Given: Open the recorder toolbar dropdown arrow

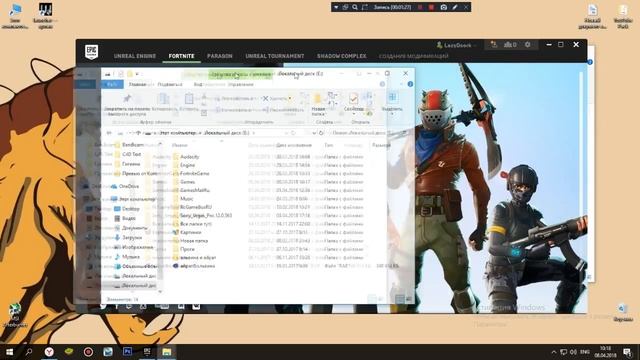Looking at the screenshot, I should click(x=336, y=7).
